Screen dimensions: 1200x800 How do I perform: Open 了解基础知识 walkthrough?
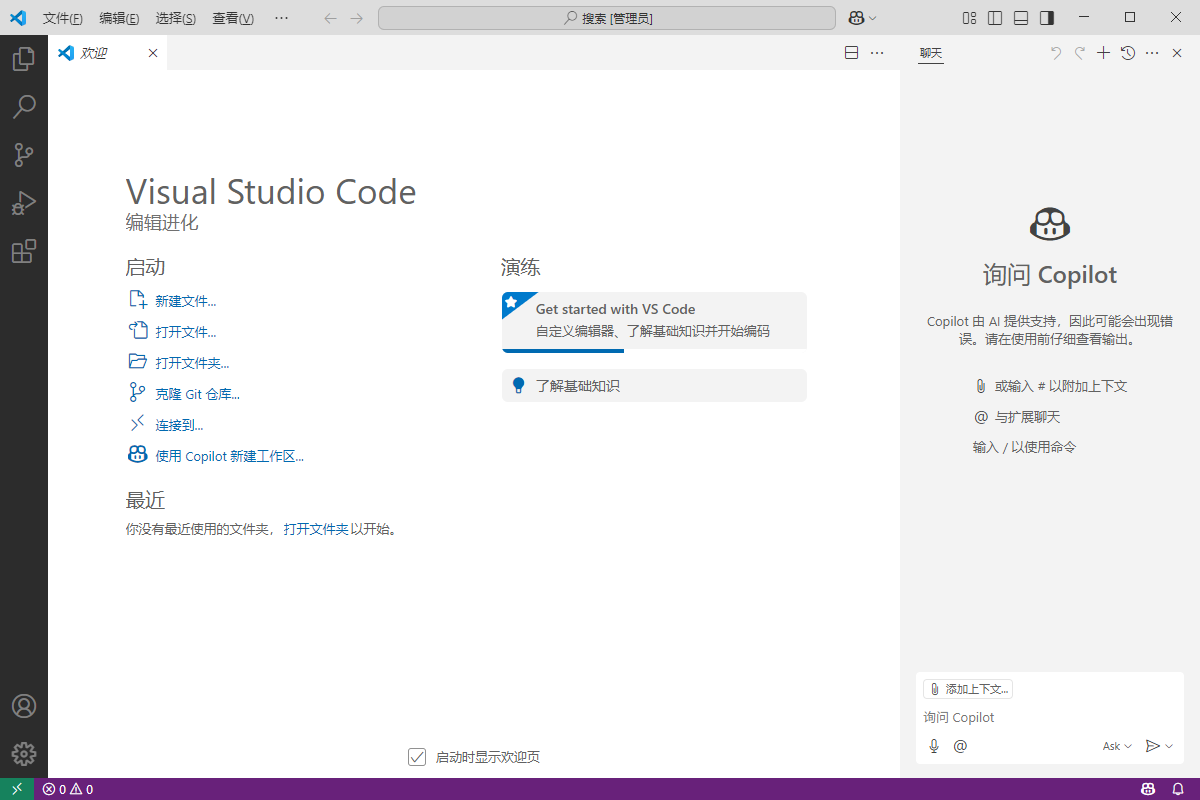tap(654, 385)
